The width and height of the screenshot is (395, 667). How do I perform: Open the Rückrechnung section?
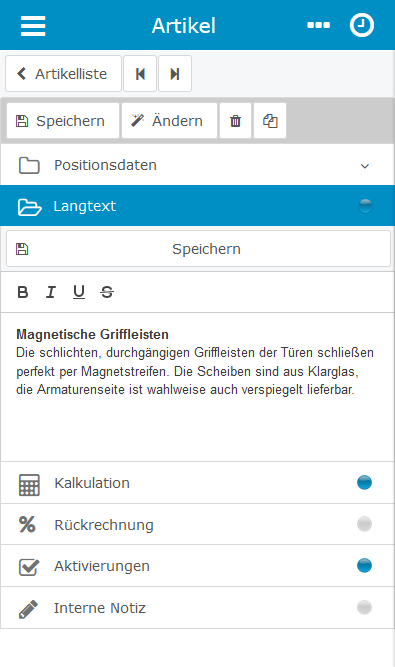pos(197,524)
